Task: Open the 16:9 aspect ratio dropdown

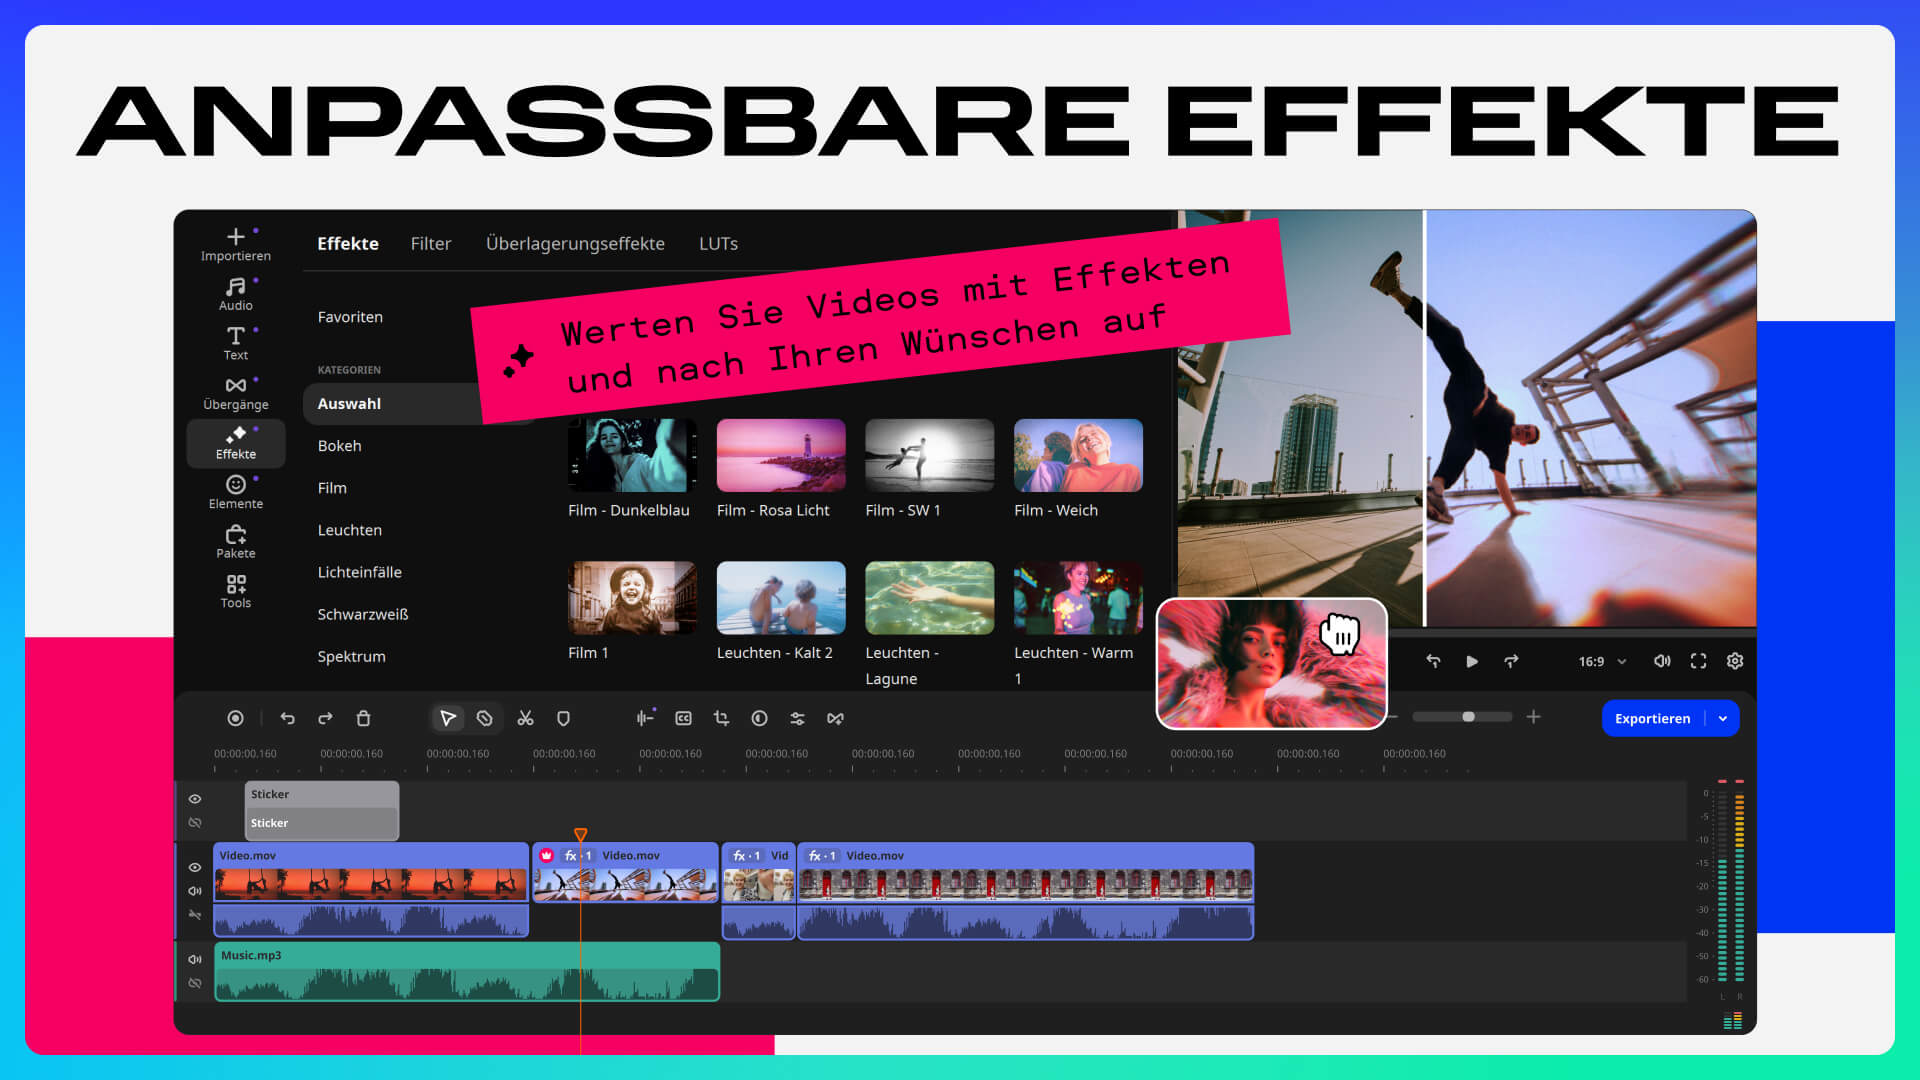Action: 1597,661
